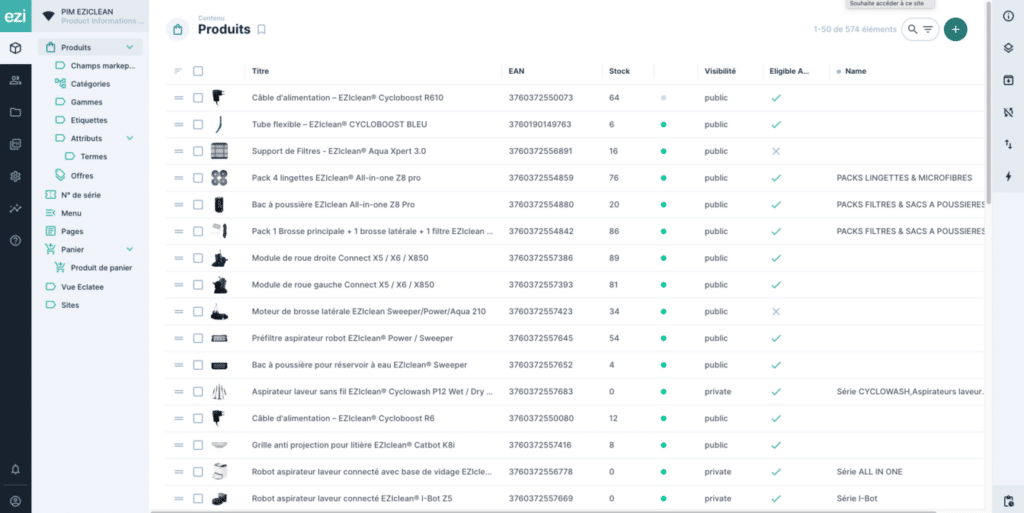Open Offres in sidebar

[x=82, y=176]
